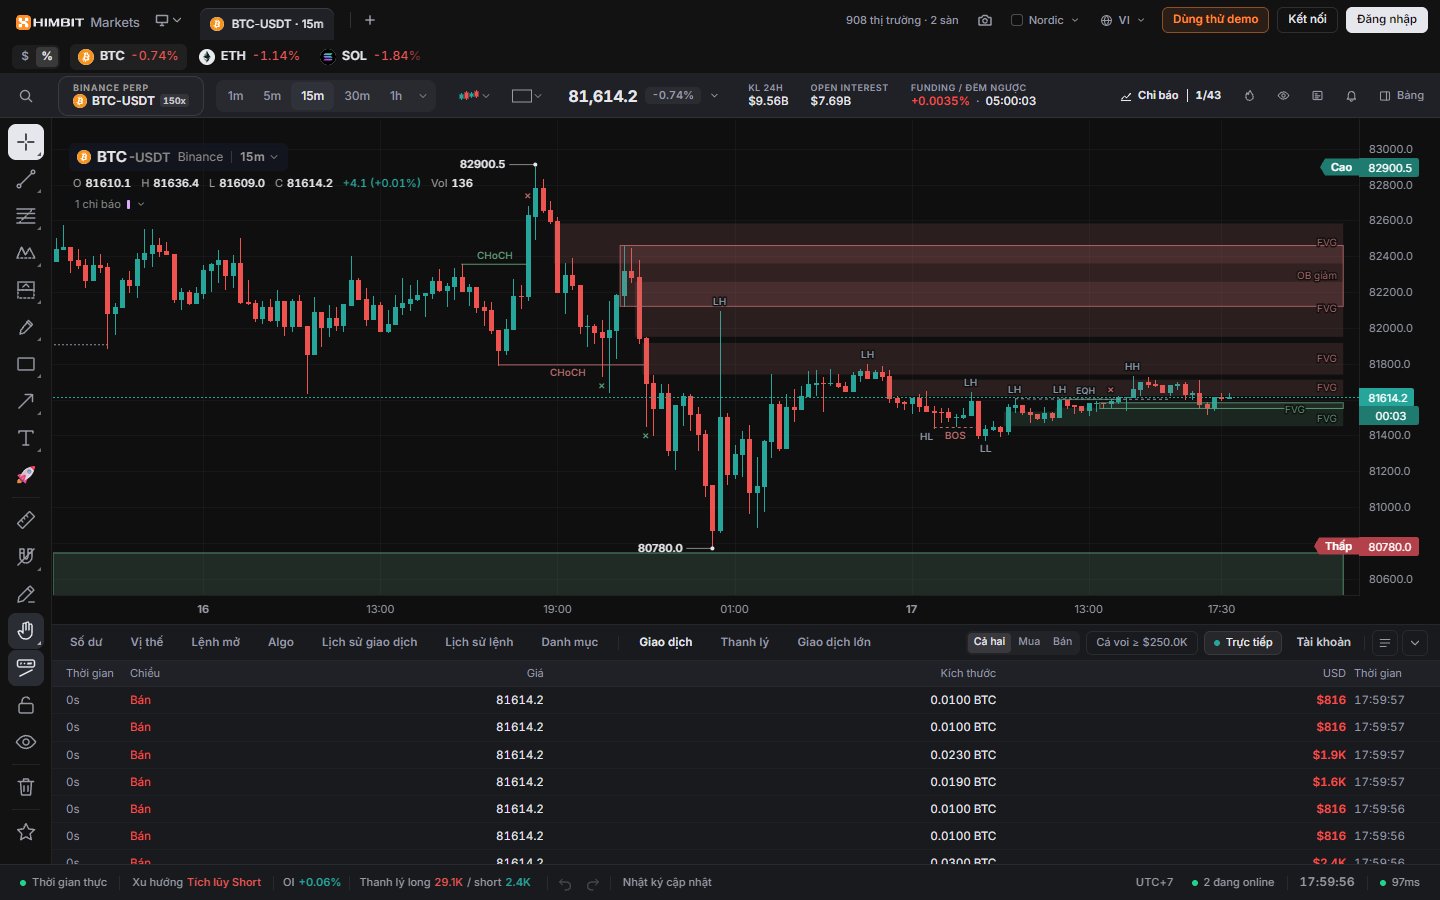Collapse the bottom panel with chevron button
Image resolution: width=1440 pixels, height=900 pixels.
tap(1414, 643)
